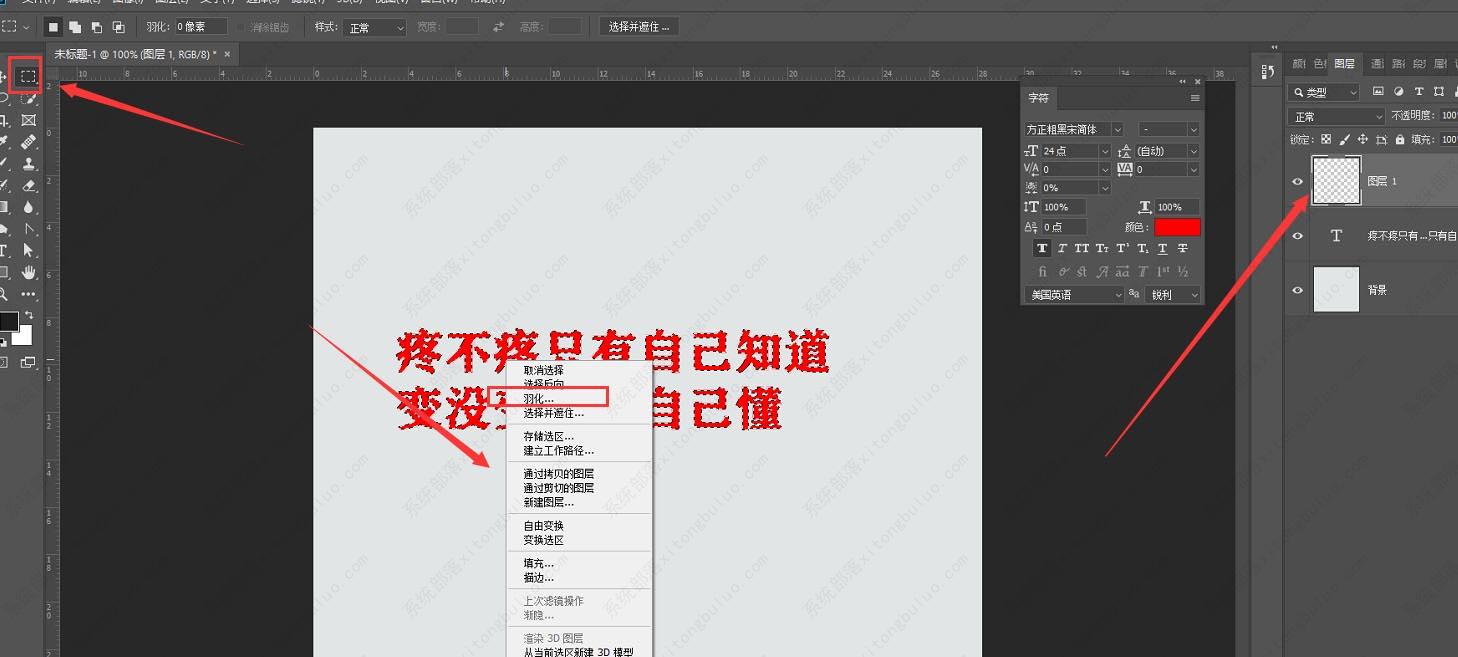Click the Faux Bold button in Character panel

pyautogui.click(x=1042, y=249)
